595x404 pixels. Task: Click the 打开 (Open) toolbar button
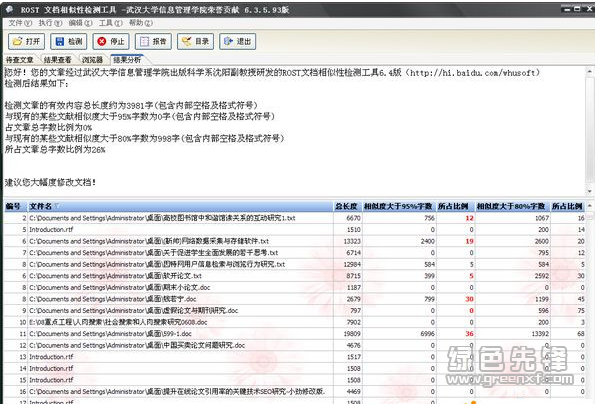[27, 41]
